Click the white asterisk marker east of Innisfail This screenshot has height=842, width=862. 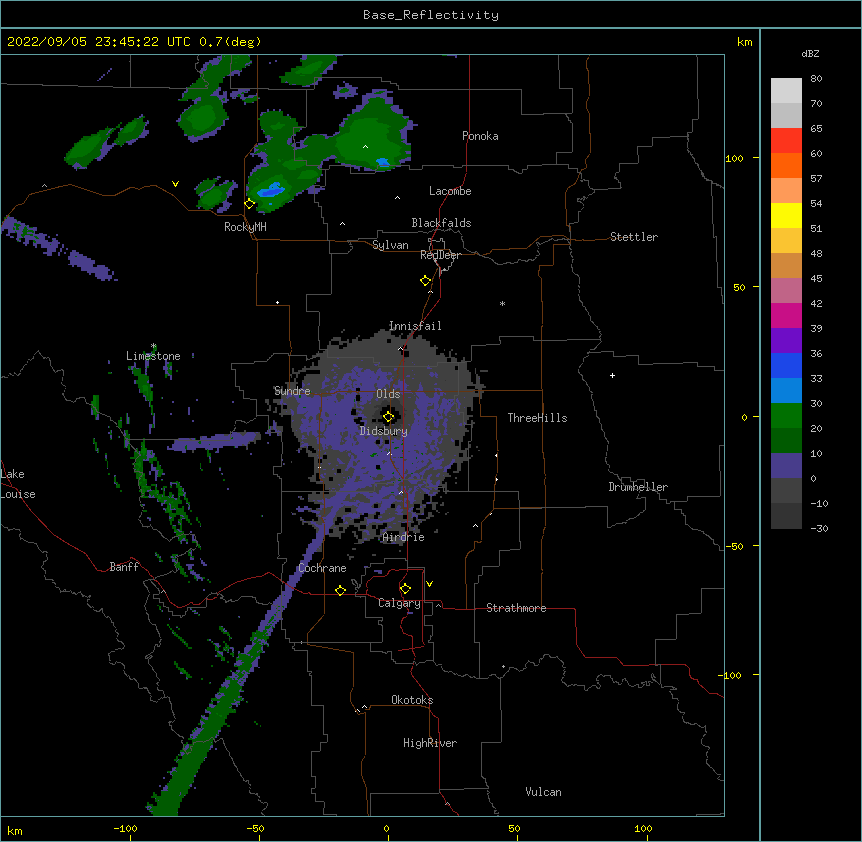tap(502, 303)
